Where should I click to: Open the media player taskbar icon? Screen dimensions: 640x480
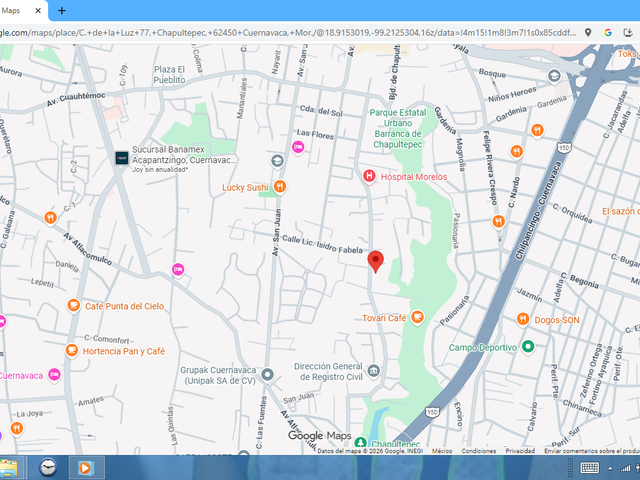pos(87,467)
